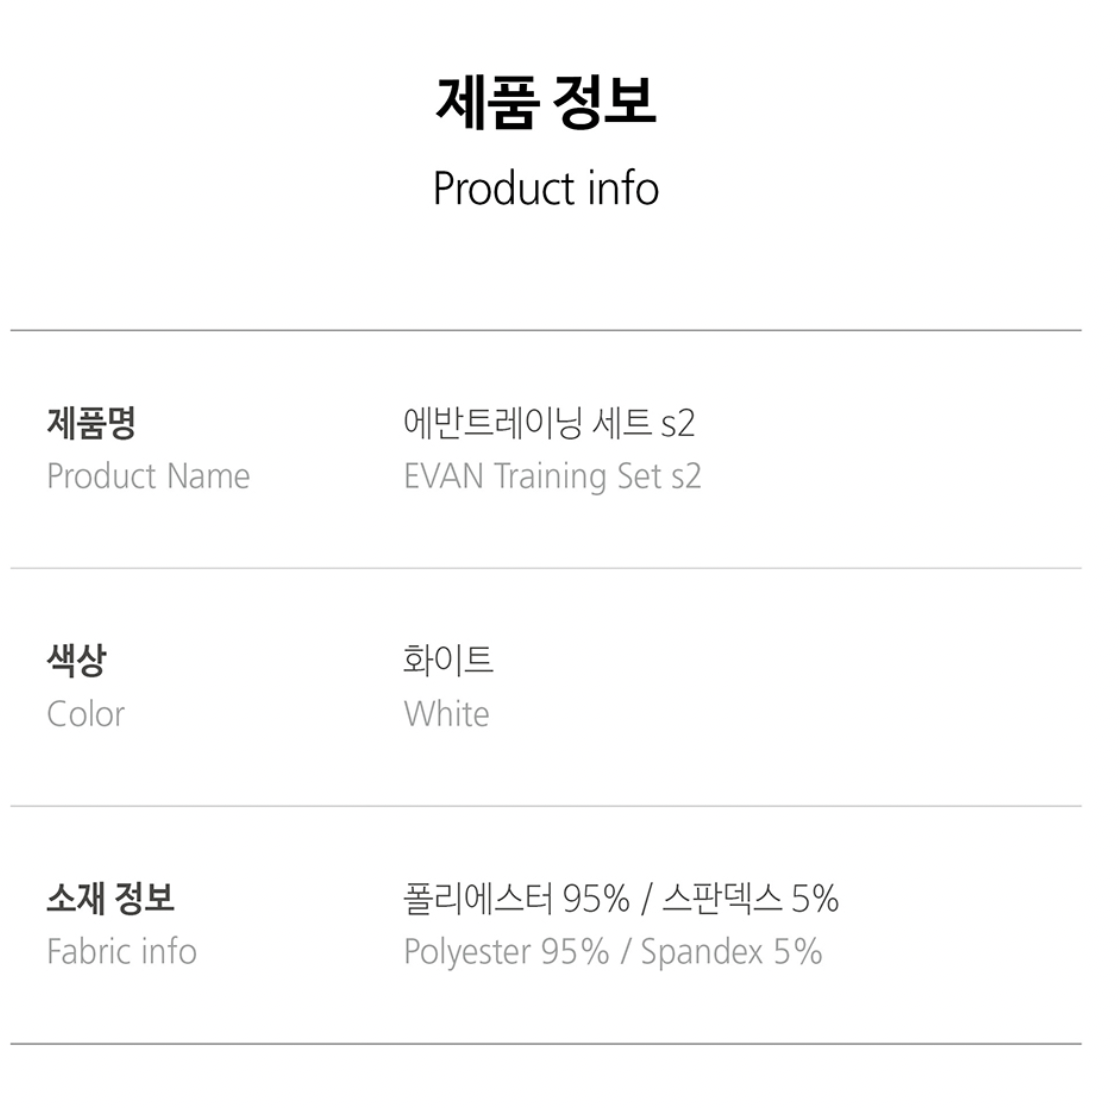Image resolution: width=1120 pixels, height=1108 pixels.
Task: Click the 폴리에스터 95% text
Action: [516, 898]
